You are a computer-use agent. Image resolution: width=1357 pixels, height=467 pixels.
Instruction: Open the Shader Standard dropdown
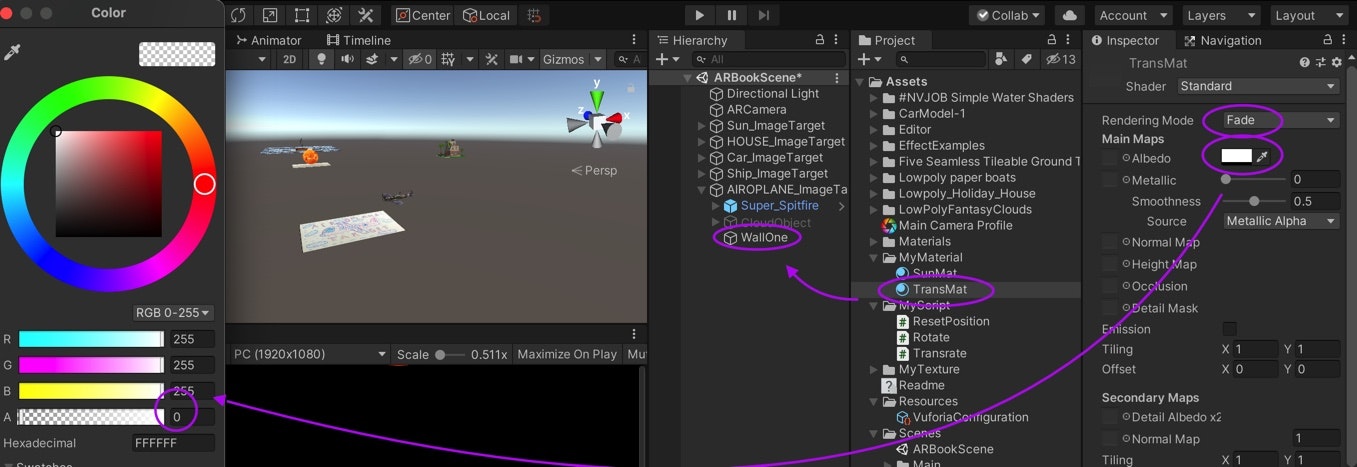tap(1257, 86)
